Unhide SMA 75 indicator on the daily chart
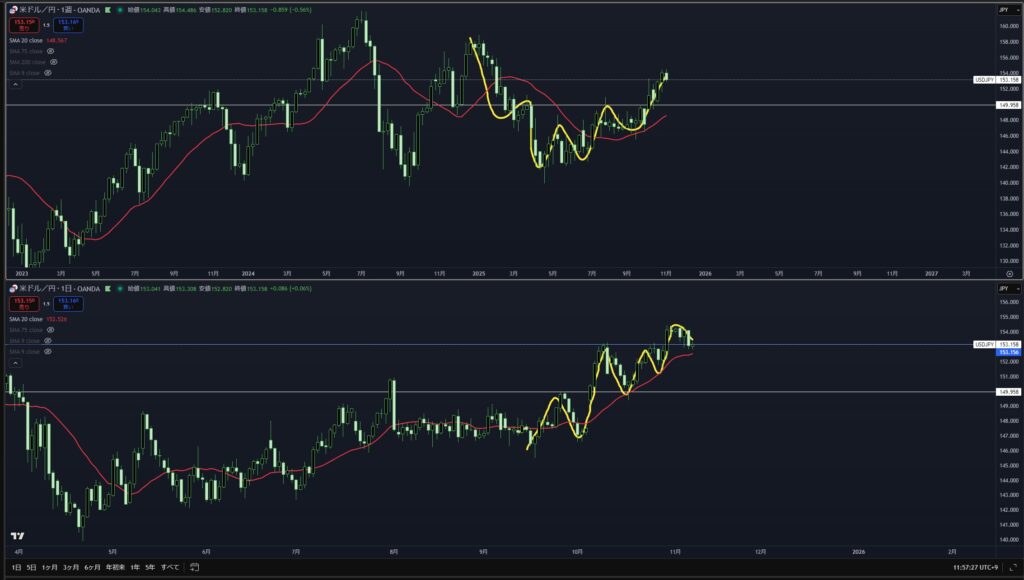Viewport: 1024px width, 580px height. click(x=50, y=329)
